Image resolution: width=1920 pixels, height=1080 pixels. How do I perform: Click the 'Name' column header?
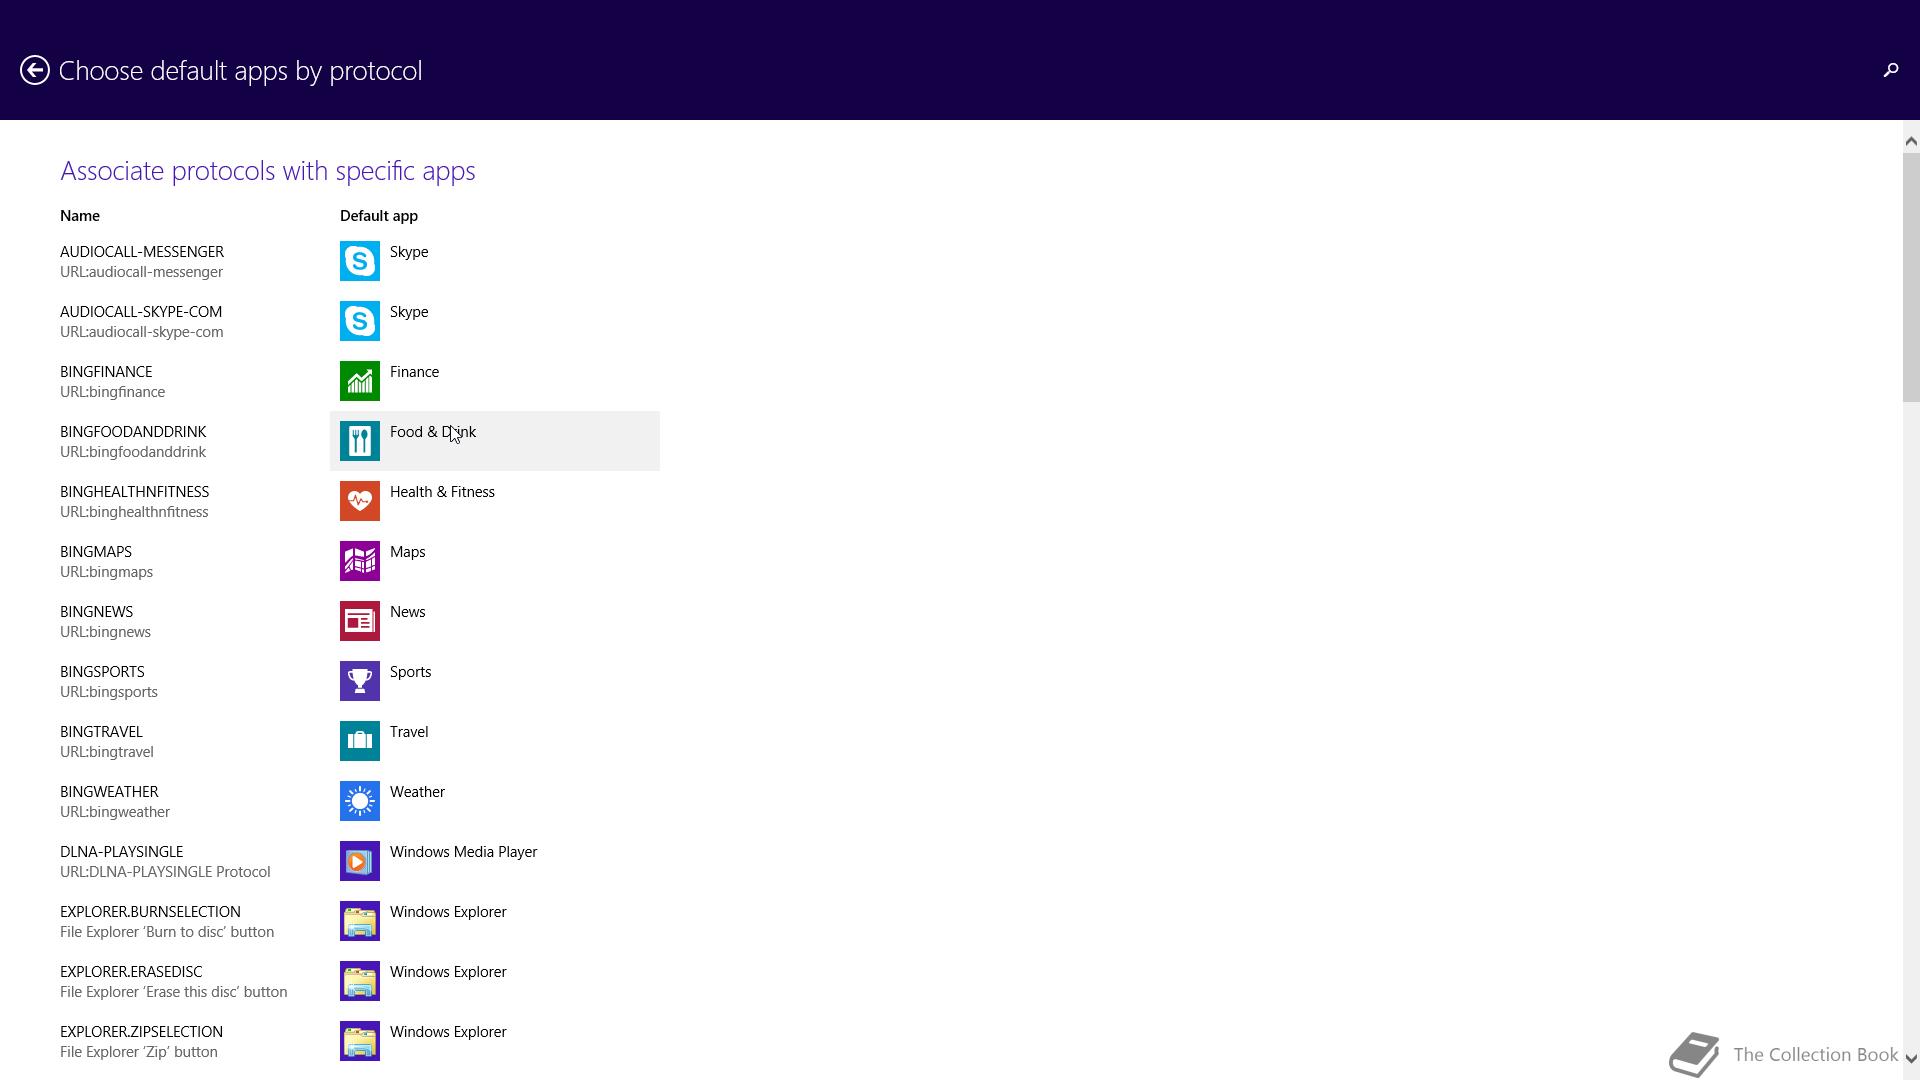pyautogui.click(x=80, y=216)
